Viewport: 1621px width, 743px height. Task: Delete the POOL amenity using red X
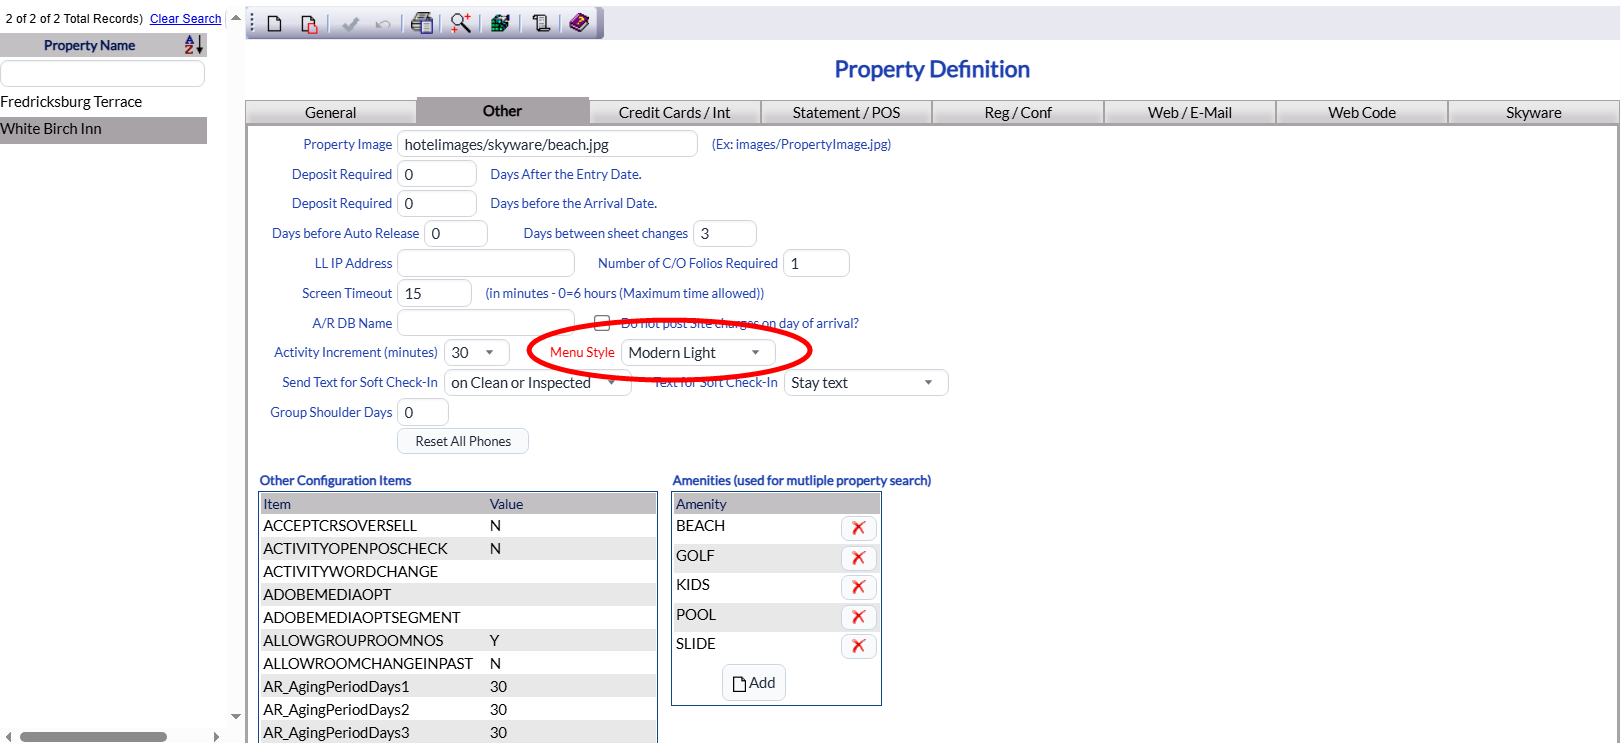[858, 617]
